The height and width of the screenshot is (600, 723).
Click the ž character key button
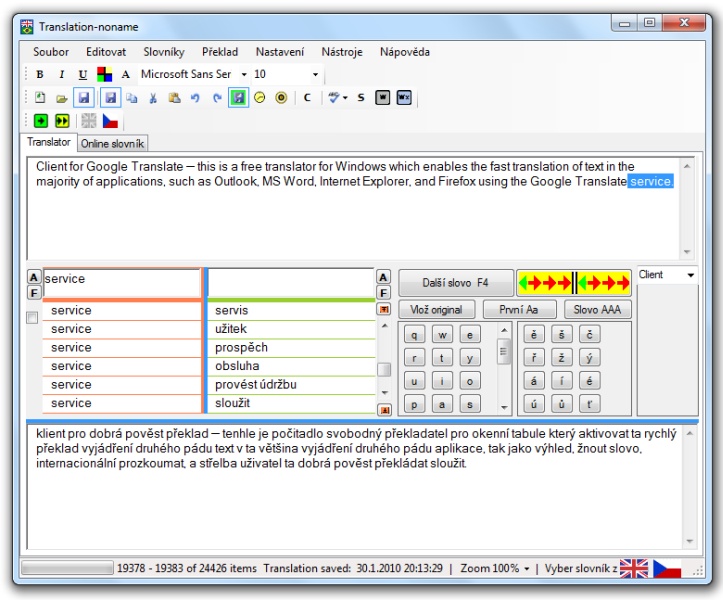click(x=562, y=358)
